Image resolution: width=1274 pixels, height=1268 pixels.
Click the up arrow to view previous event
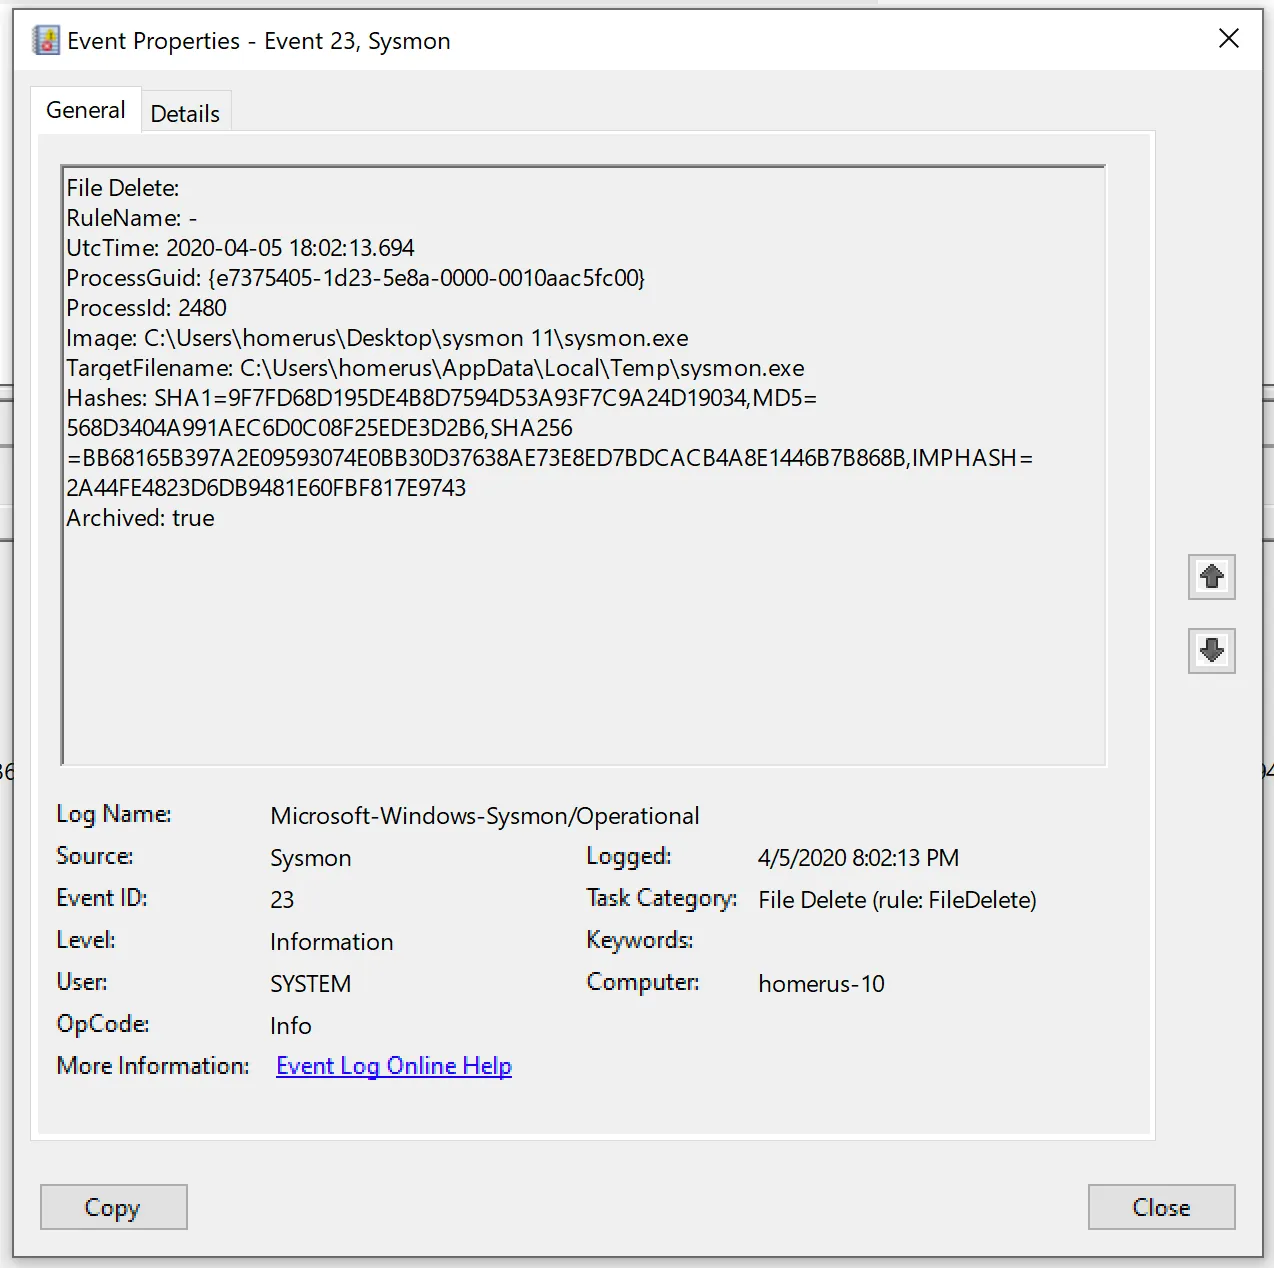click(x=1211, y=577)
